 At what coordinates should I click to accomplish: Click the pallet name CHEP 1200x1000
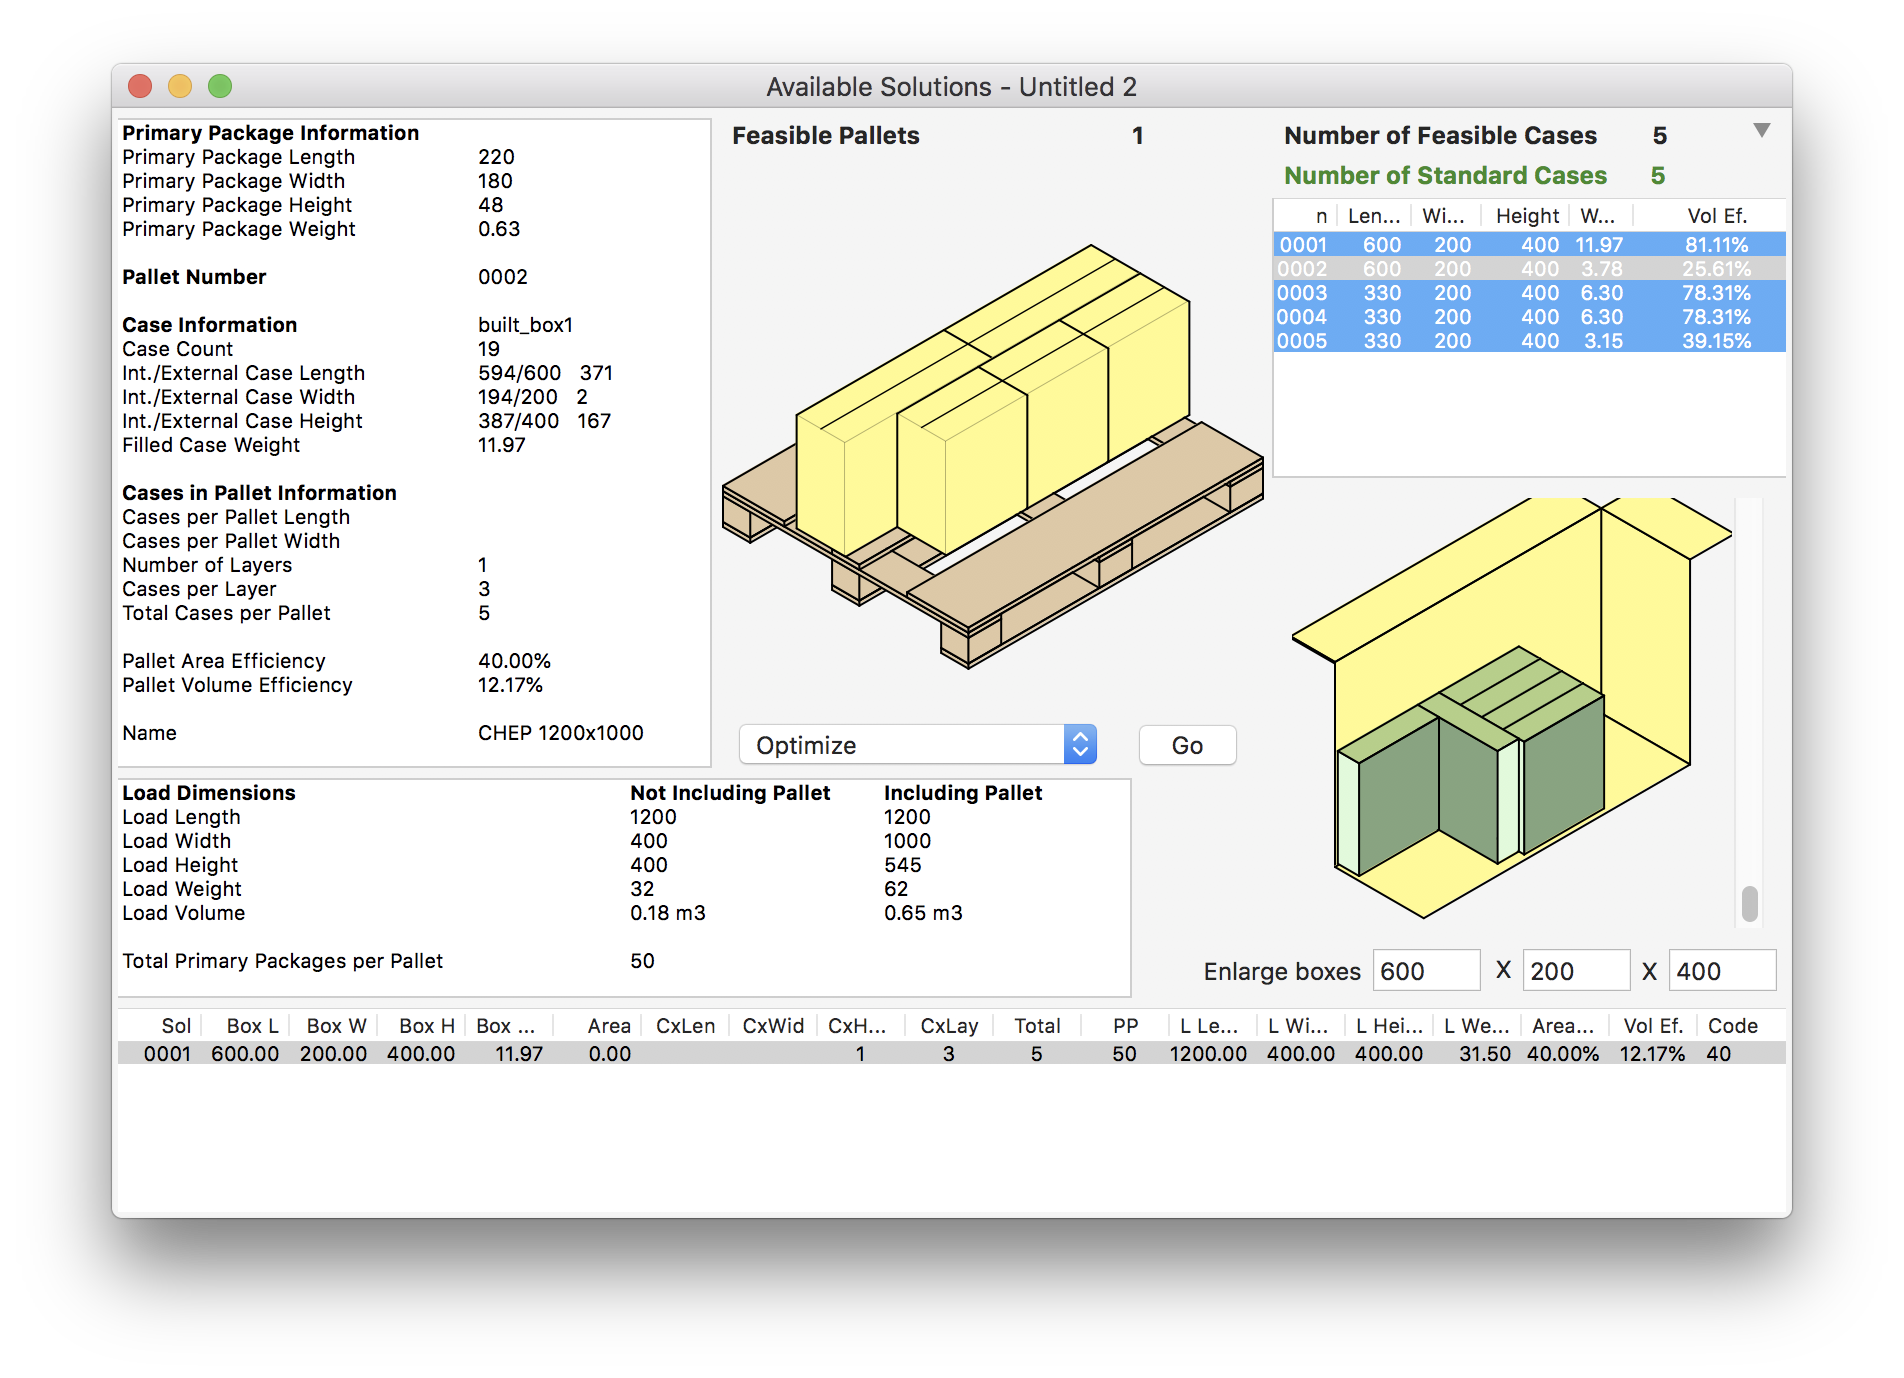click(560, 733)
